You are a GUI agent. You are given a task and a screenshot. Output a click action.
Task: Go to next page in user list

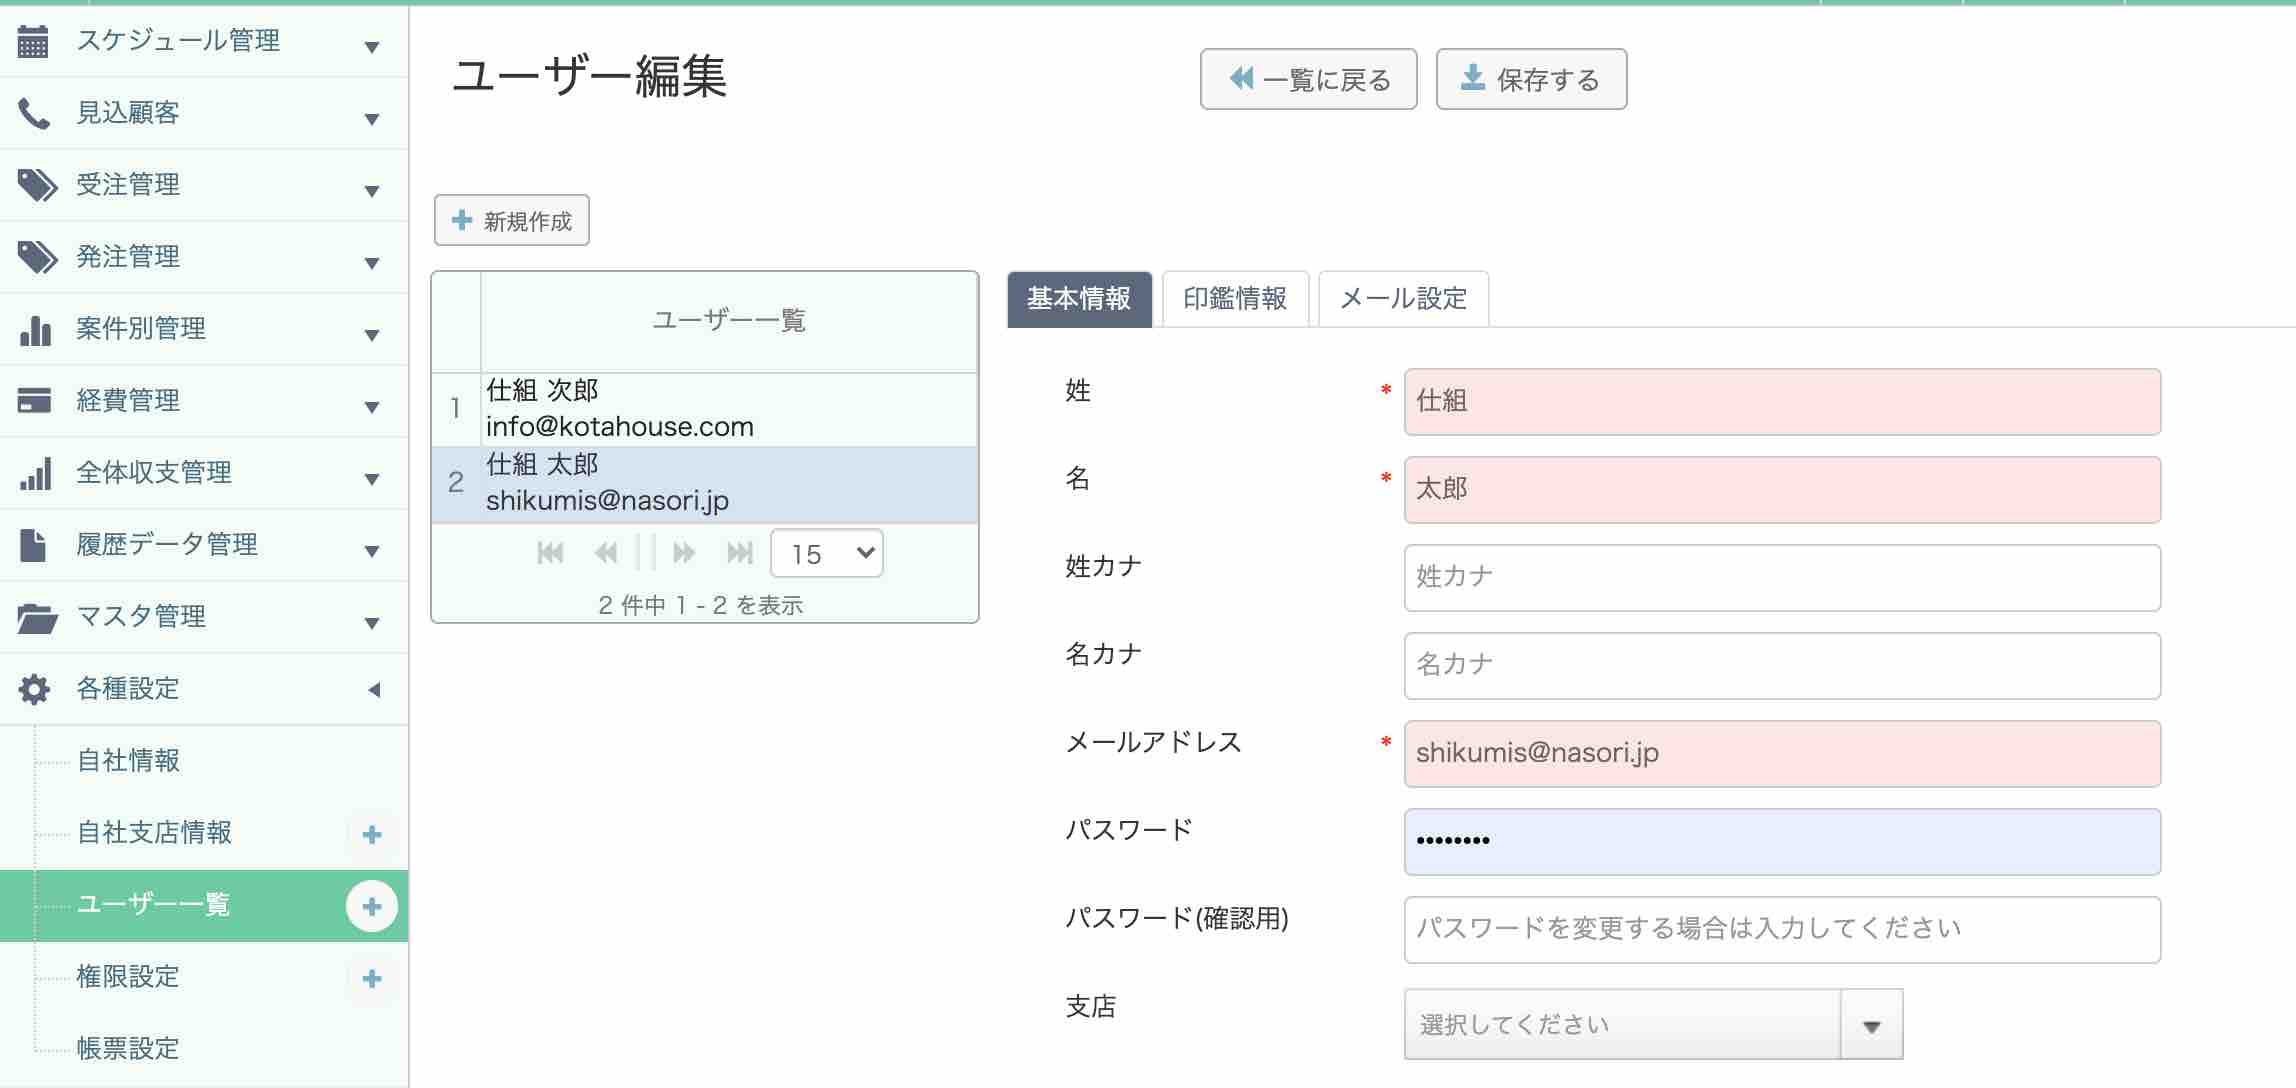pyautogui.click(x=684, y=553)
